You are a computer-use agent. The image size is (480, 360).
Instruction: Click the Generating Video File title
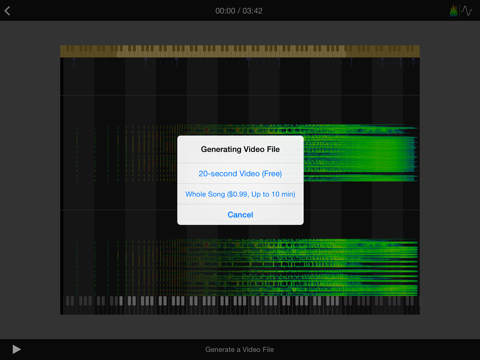coord(240,149)
